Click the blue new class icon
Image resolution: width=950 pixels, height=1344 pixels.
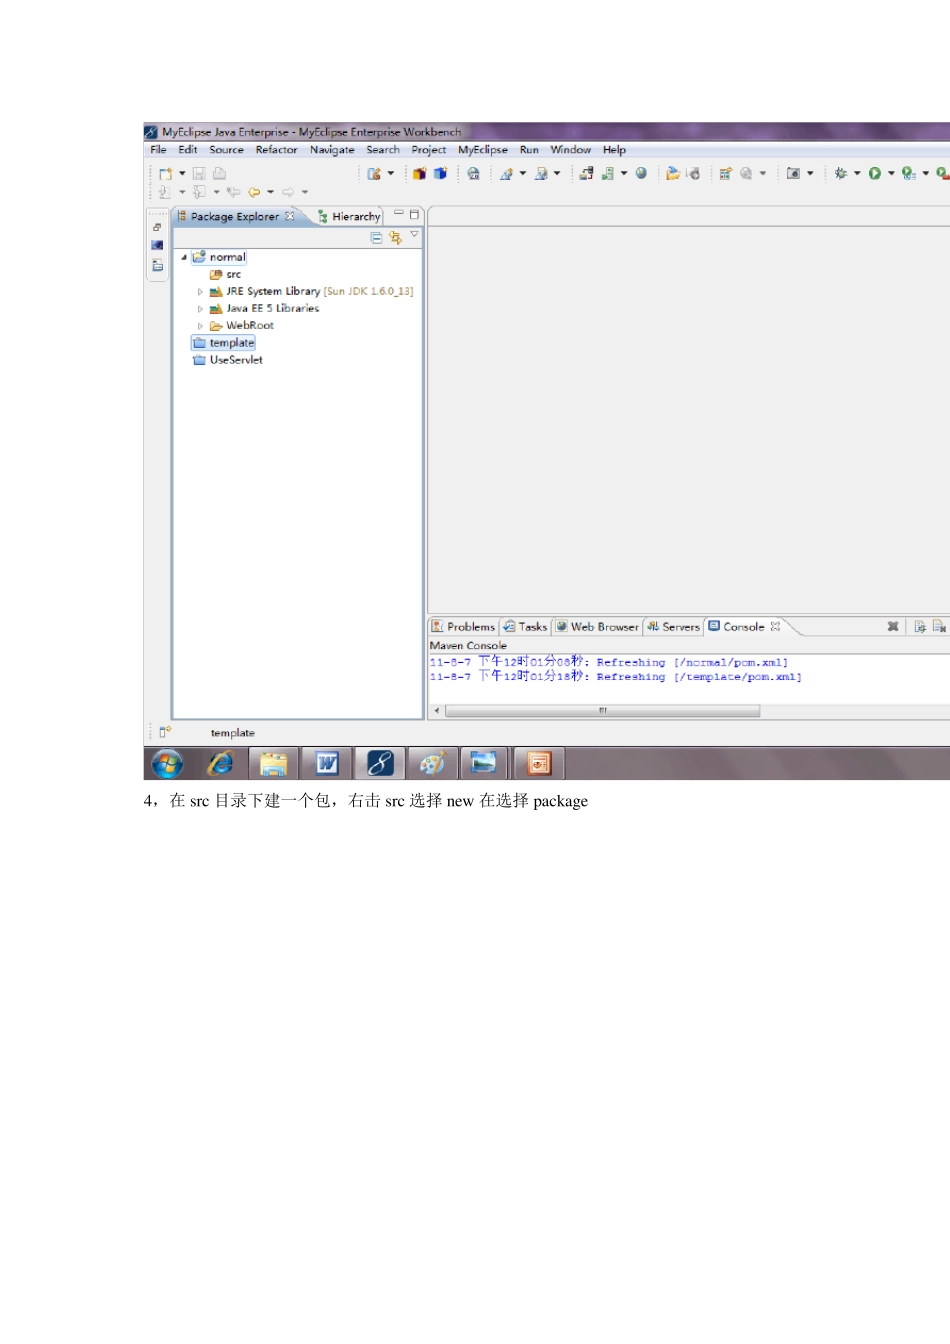(440, 174)
